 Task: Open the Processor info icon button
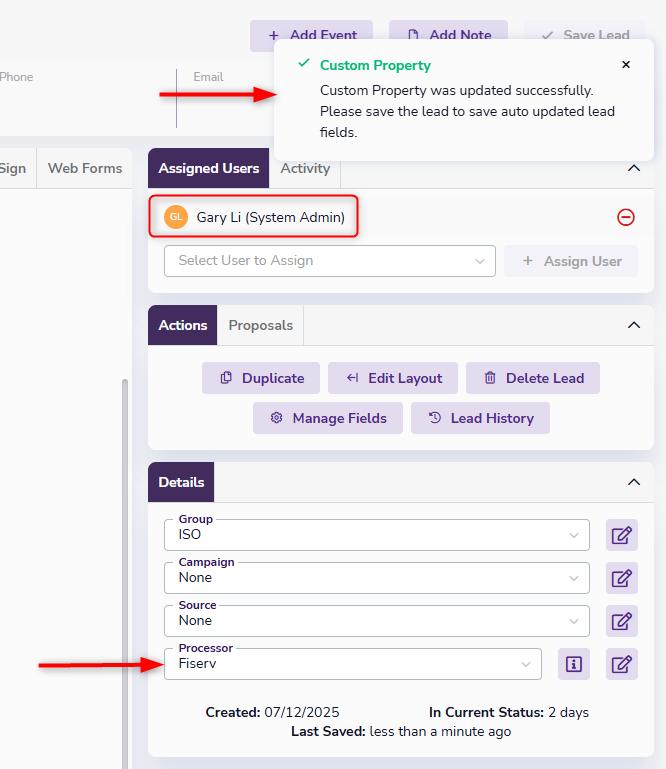coord(573,664)
